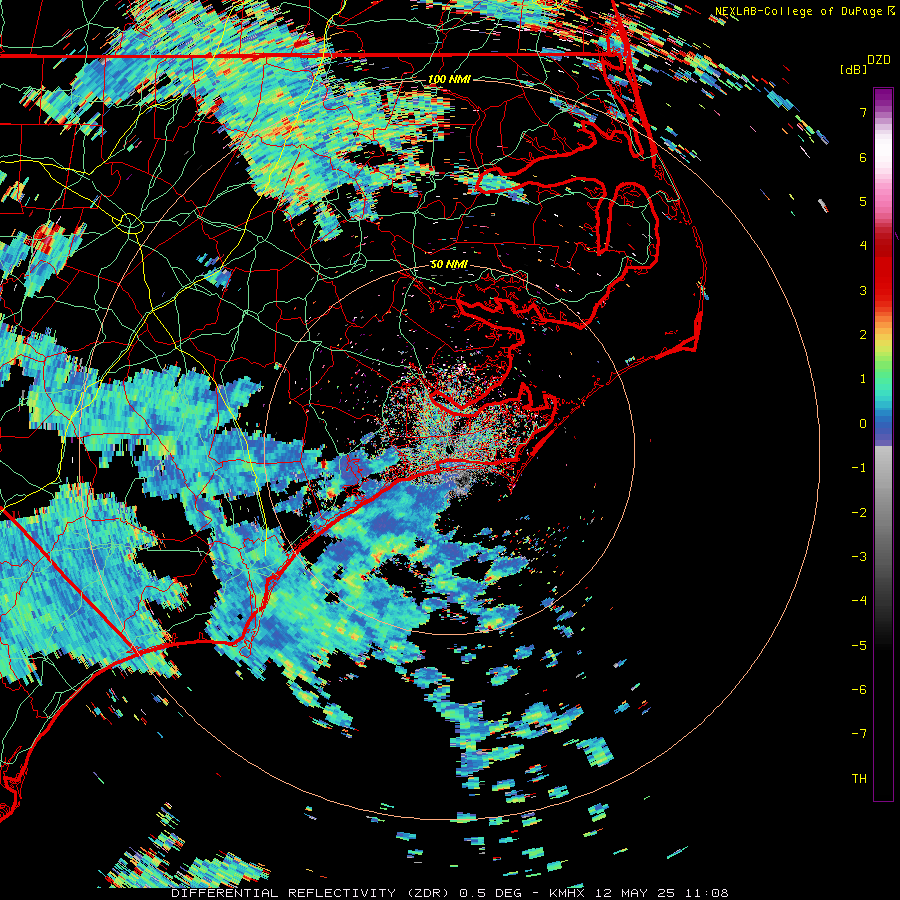Click the -1 value on the dB scale
Viewport: 900px width, 900px height.
[859, 468]
